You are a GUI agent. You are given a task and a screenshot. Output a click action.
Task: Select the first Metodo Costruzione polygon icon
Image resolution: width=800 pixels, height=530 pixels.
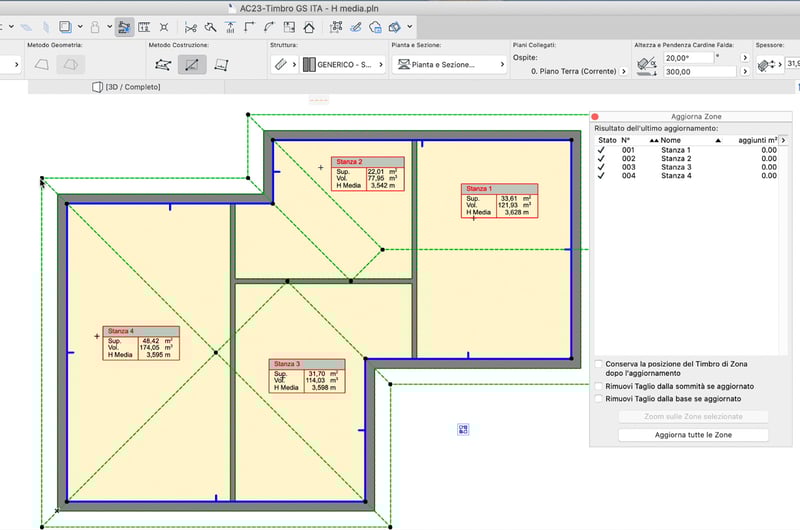163,65
